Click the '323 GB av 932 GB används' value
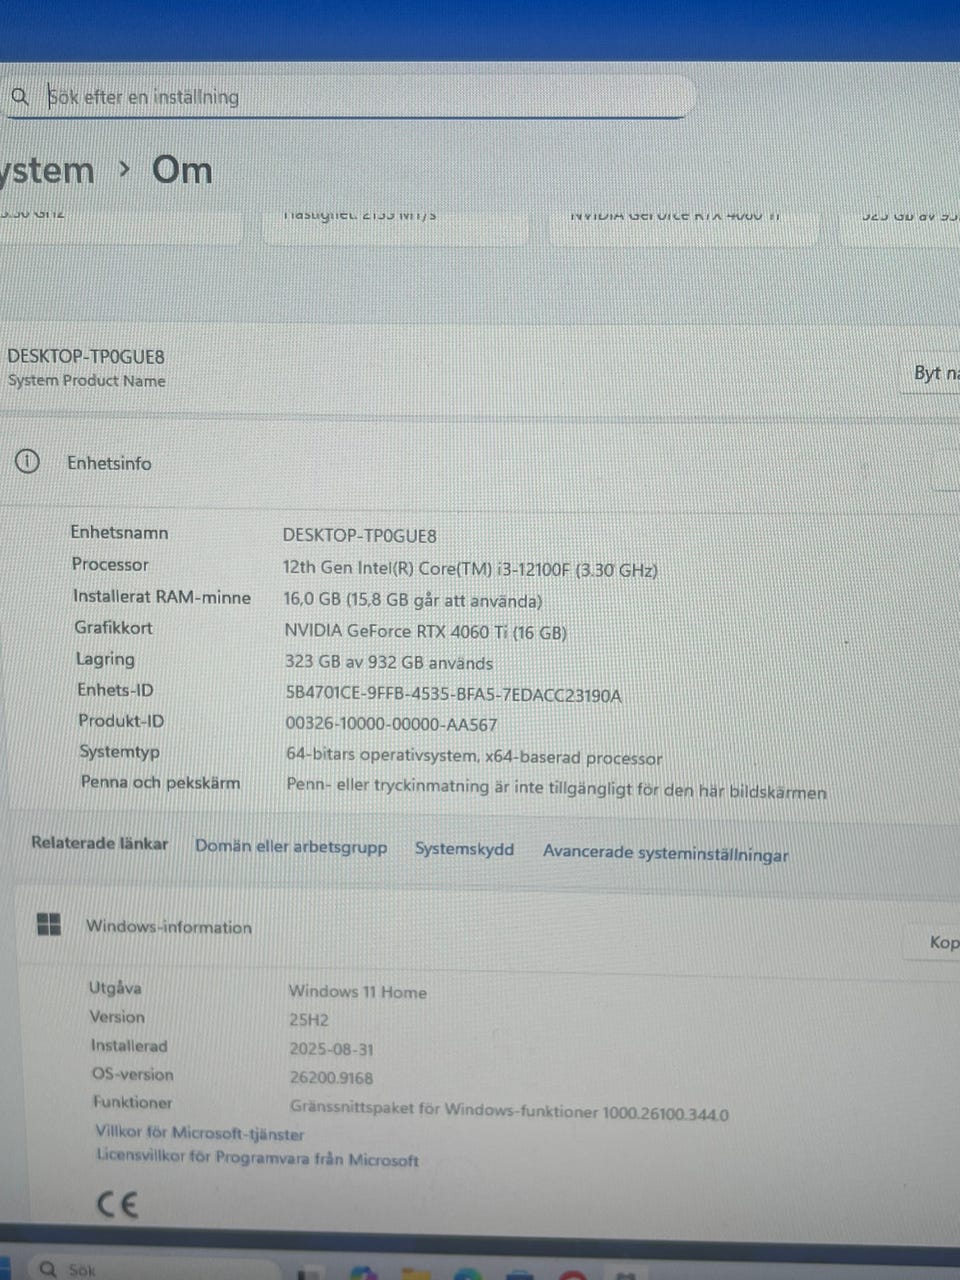Screen dimensions: 960x1280 click(388, 662)
